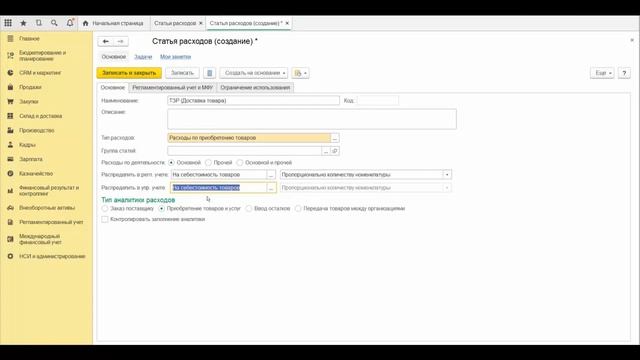Viewport: 640px width, 360px height.
Task: Click the CRM и маркетинг sidebar icon
Action: point(10,73)
